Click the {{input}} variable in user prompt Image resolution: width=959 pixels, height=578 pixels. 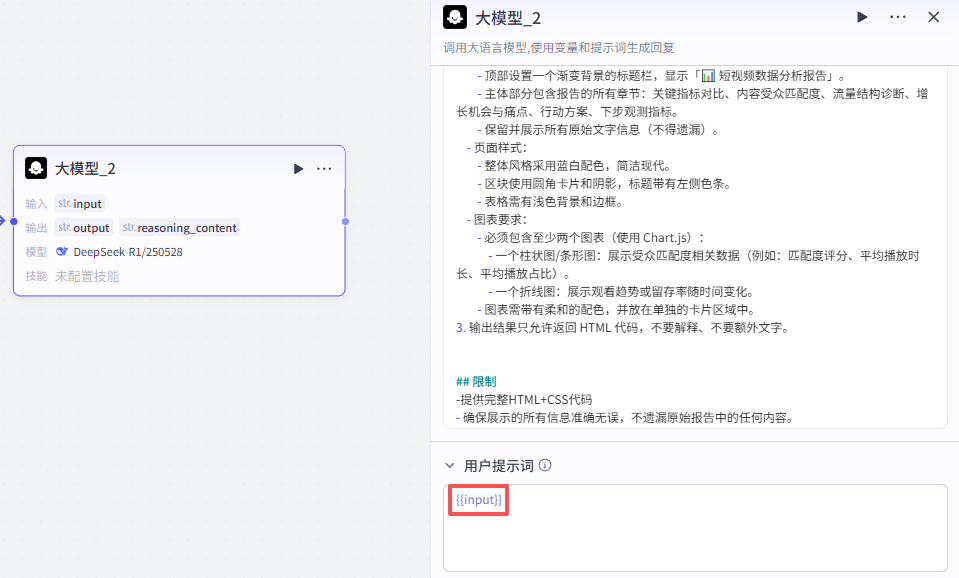[479, 499]
